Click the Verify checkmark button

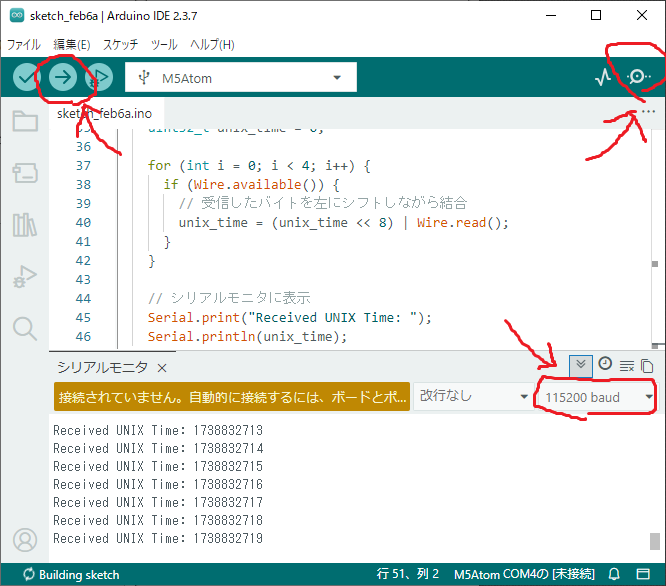coord(26,78)
